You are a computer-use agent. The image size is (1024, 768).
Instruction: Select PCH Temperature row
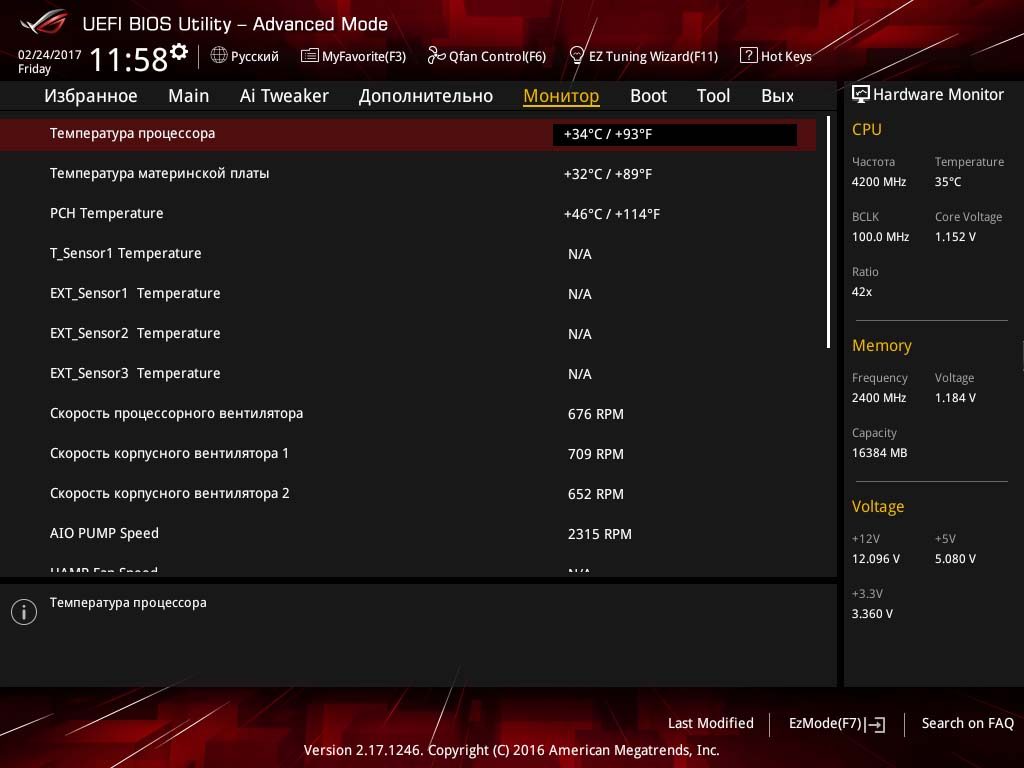[x=408, y=214]
